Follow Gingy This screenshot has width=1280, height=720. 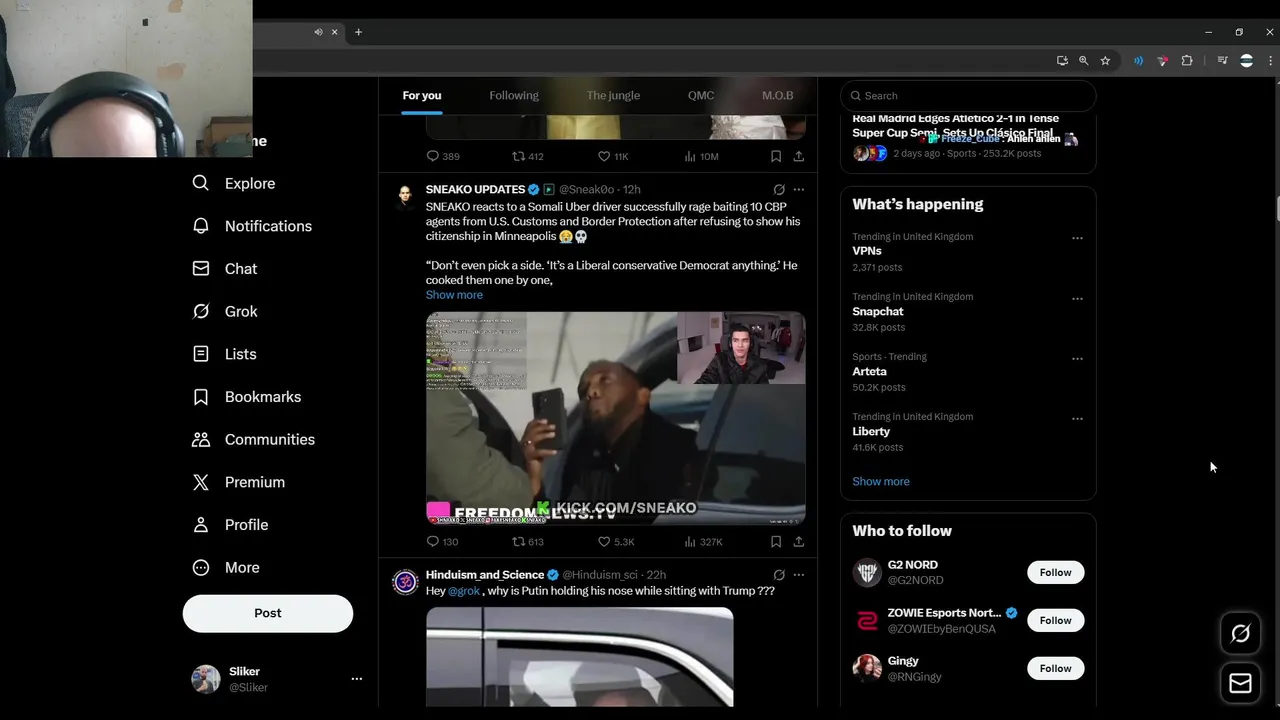[1055, 669]
